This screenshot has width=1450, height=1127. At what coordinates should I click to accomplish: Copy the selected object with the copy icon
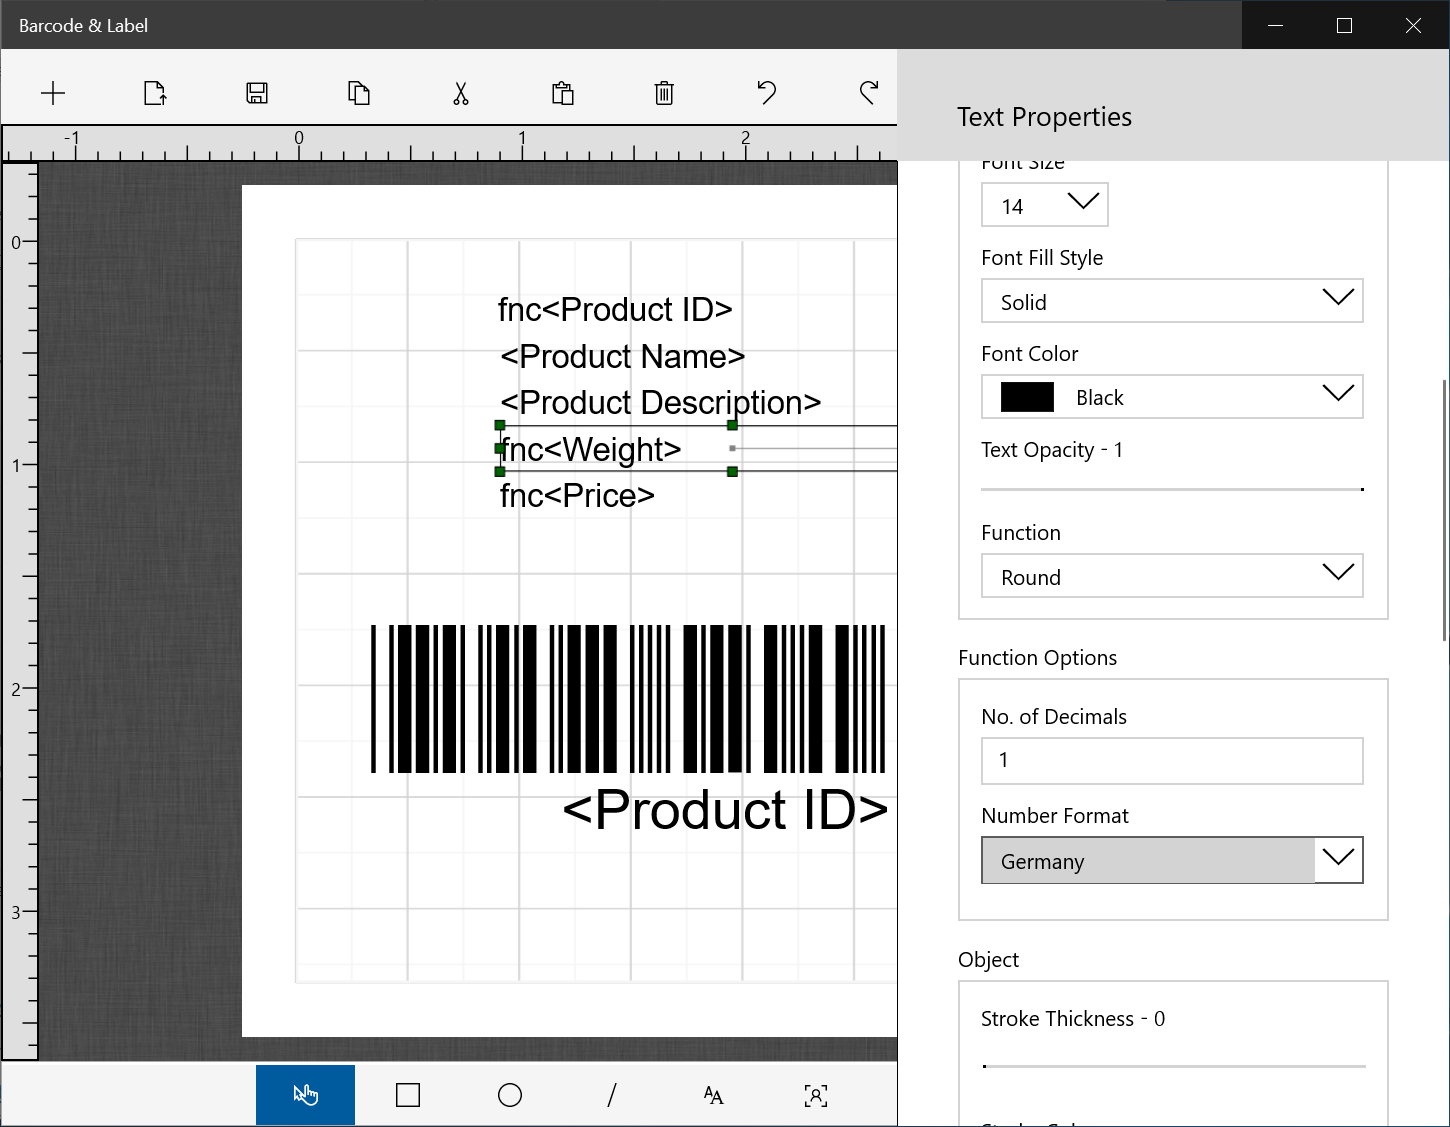point(359,94)
